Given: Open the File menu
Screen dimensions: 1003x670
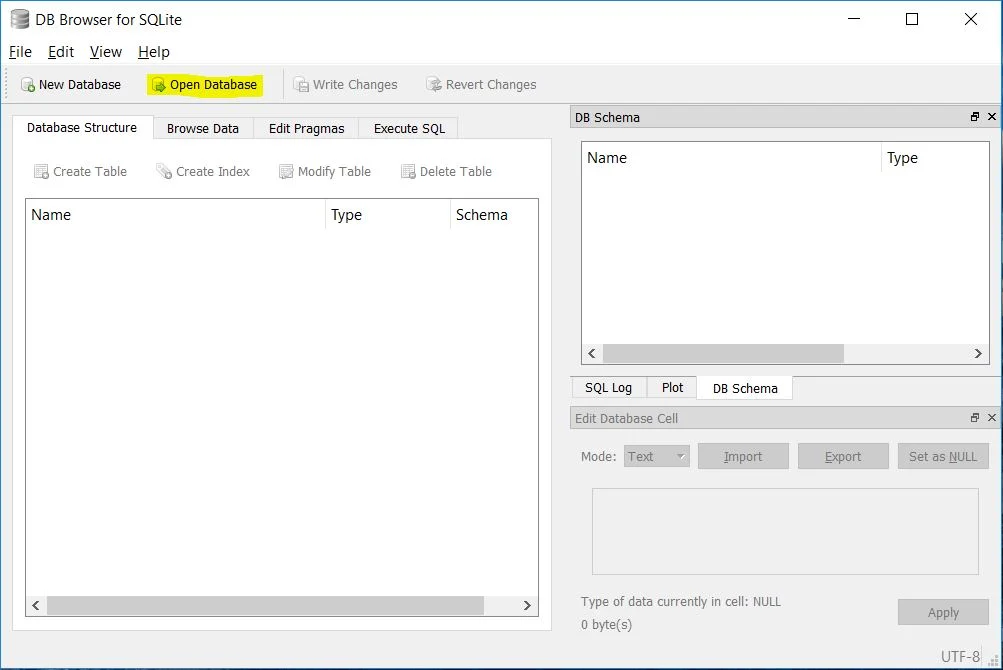Looking at the screenshot, I should [x=20, y=52].
